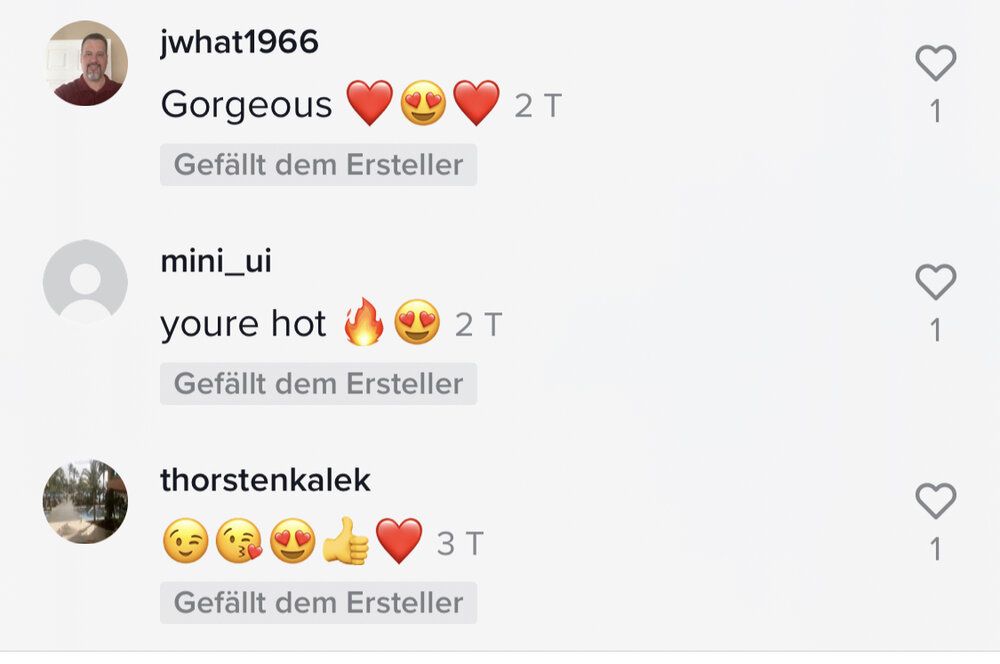The height and width of the screenshot is (664, 1000).
Task: Open thorstenkalek's palm tree profile picture
Action: pyautogui.click(x=85, y=501)
